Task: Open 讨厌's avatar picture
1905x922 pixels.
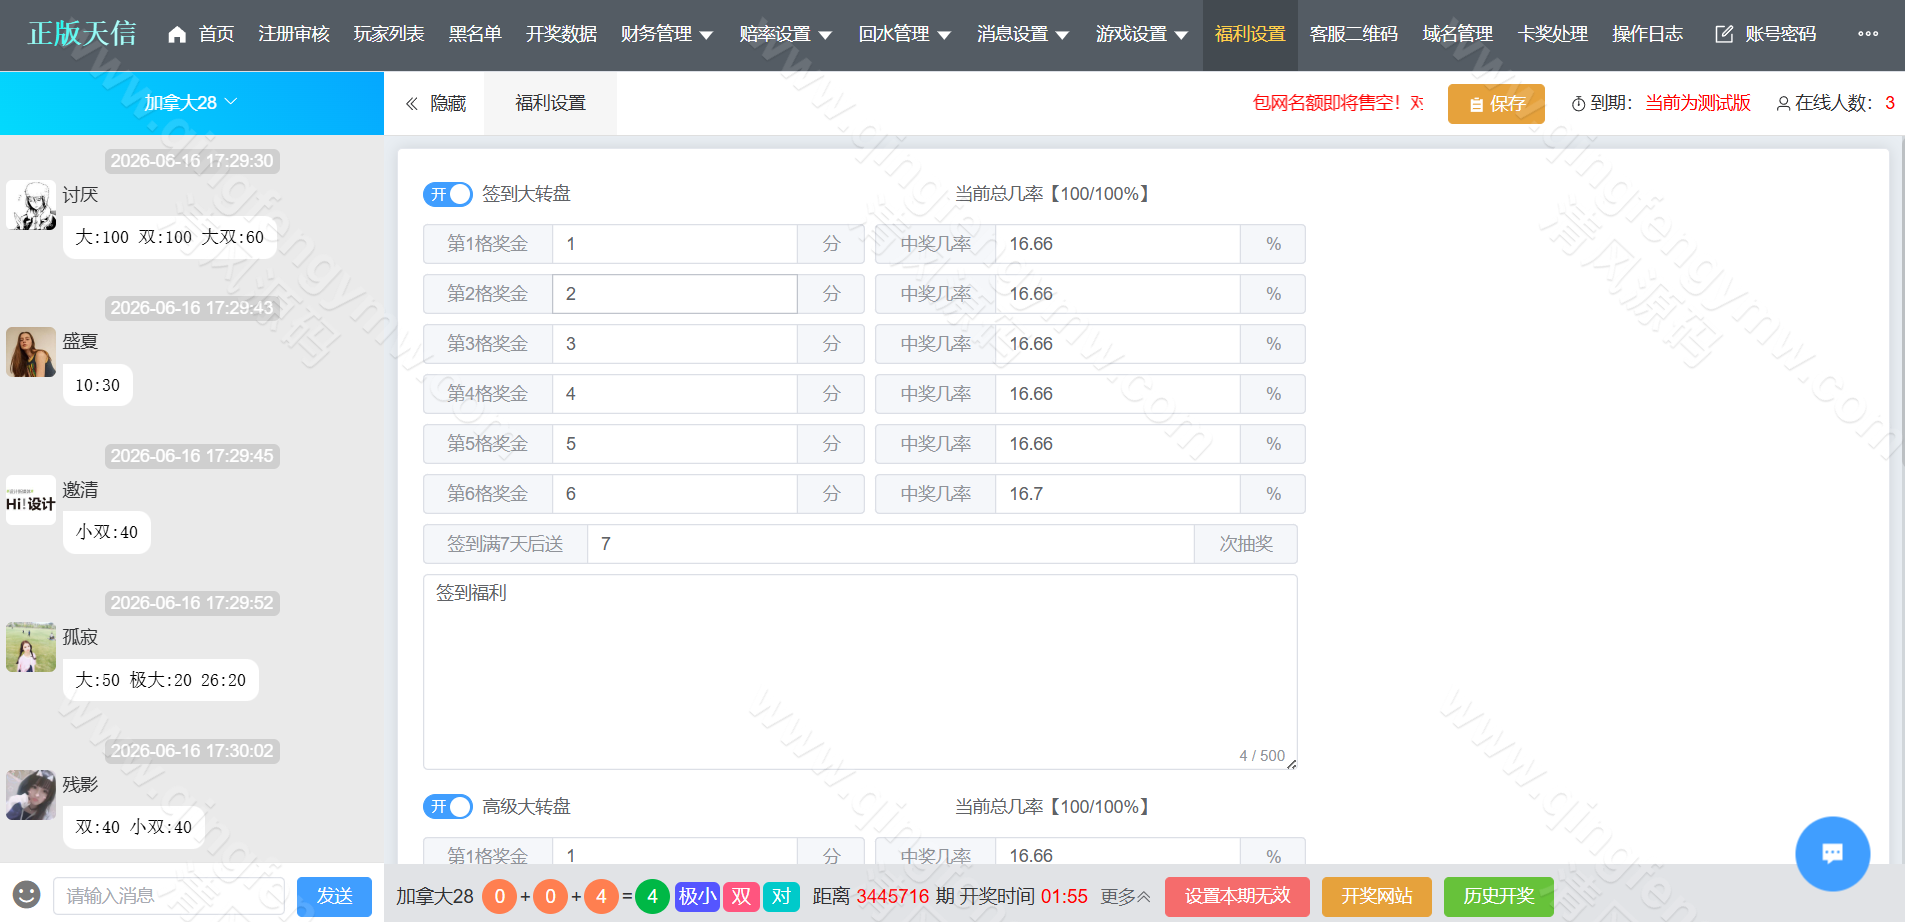Action: pos(31,205)
